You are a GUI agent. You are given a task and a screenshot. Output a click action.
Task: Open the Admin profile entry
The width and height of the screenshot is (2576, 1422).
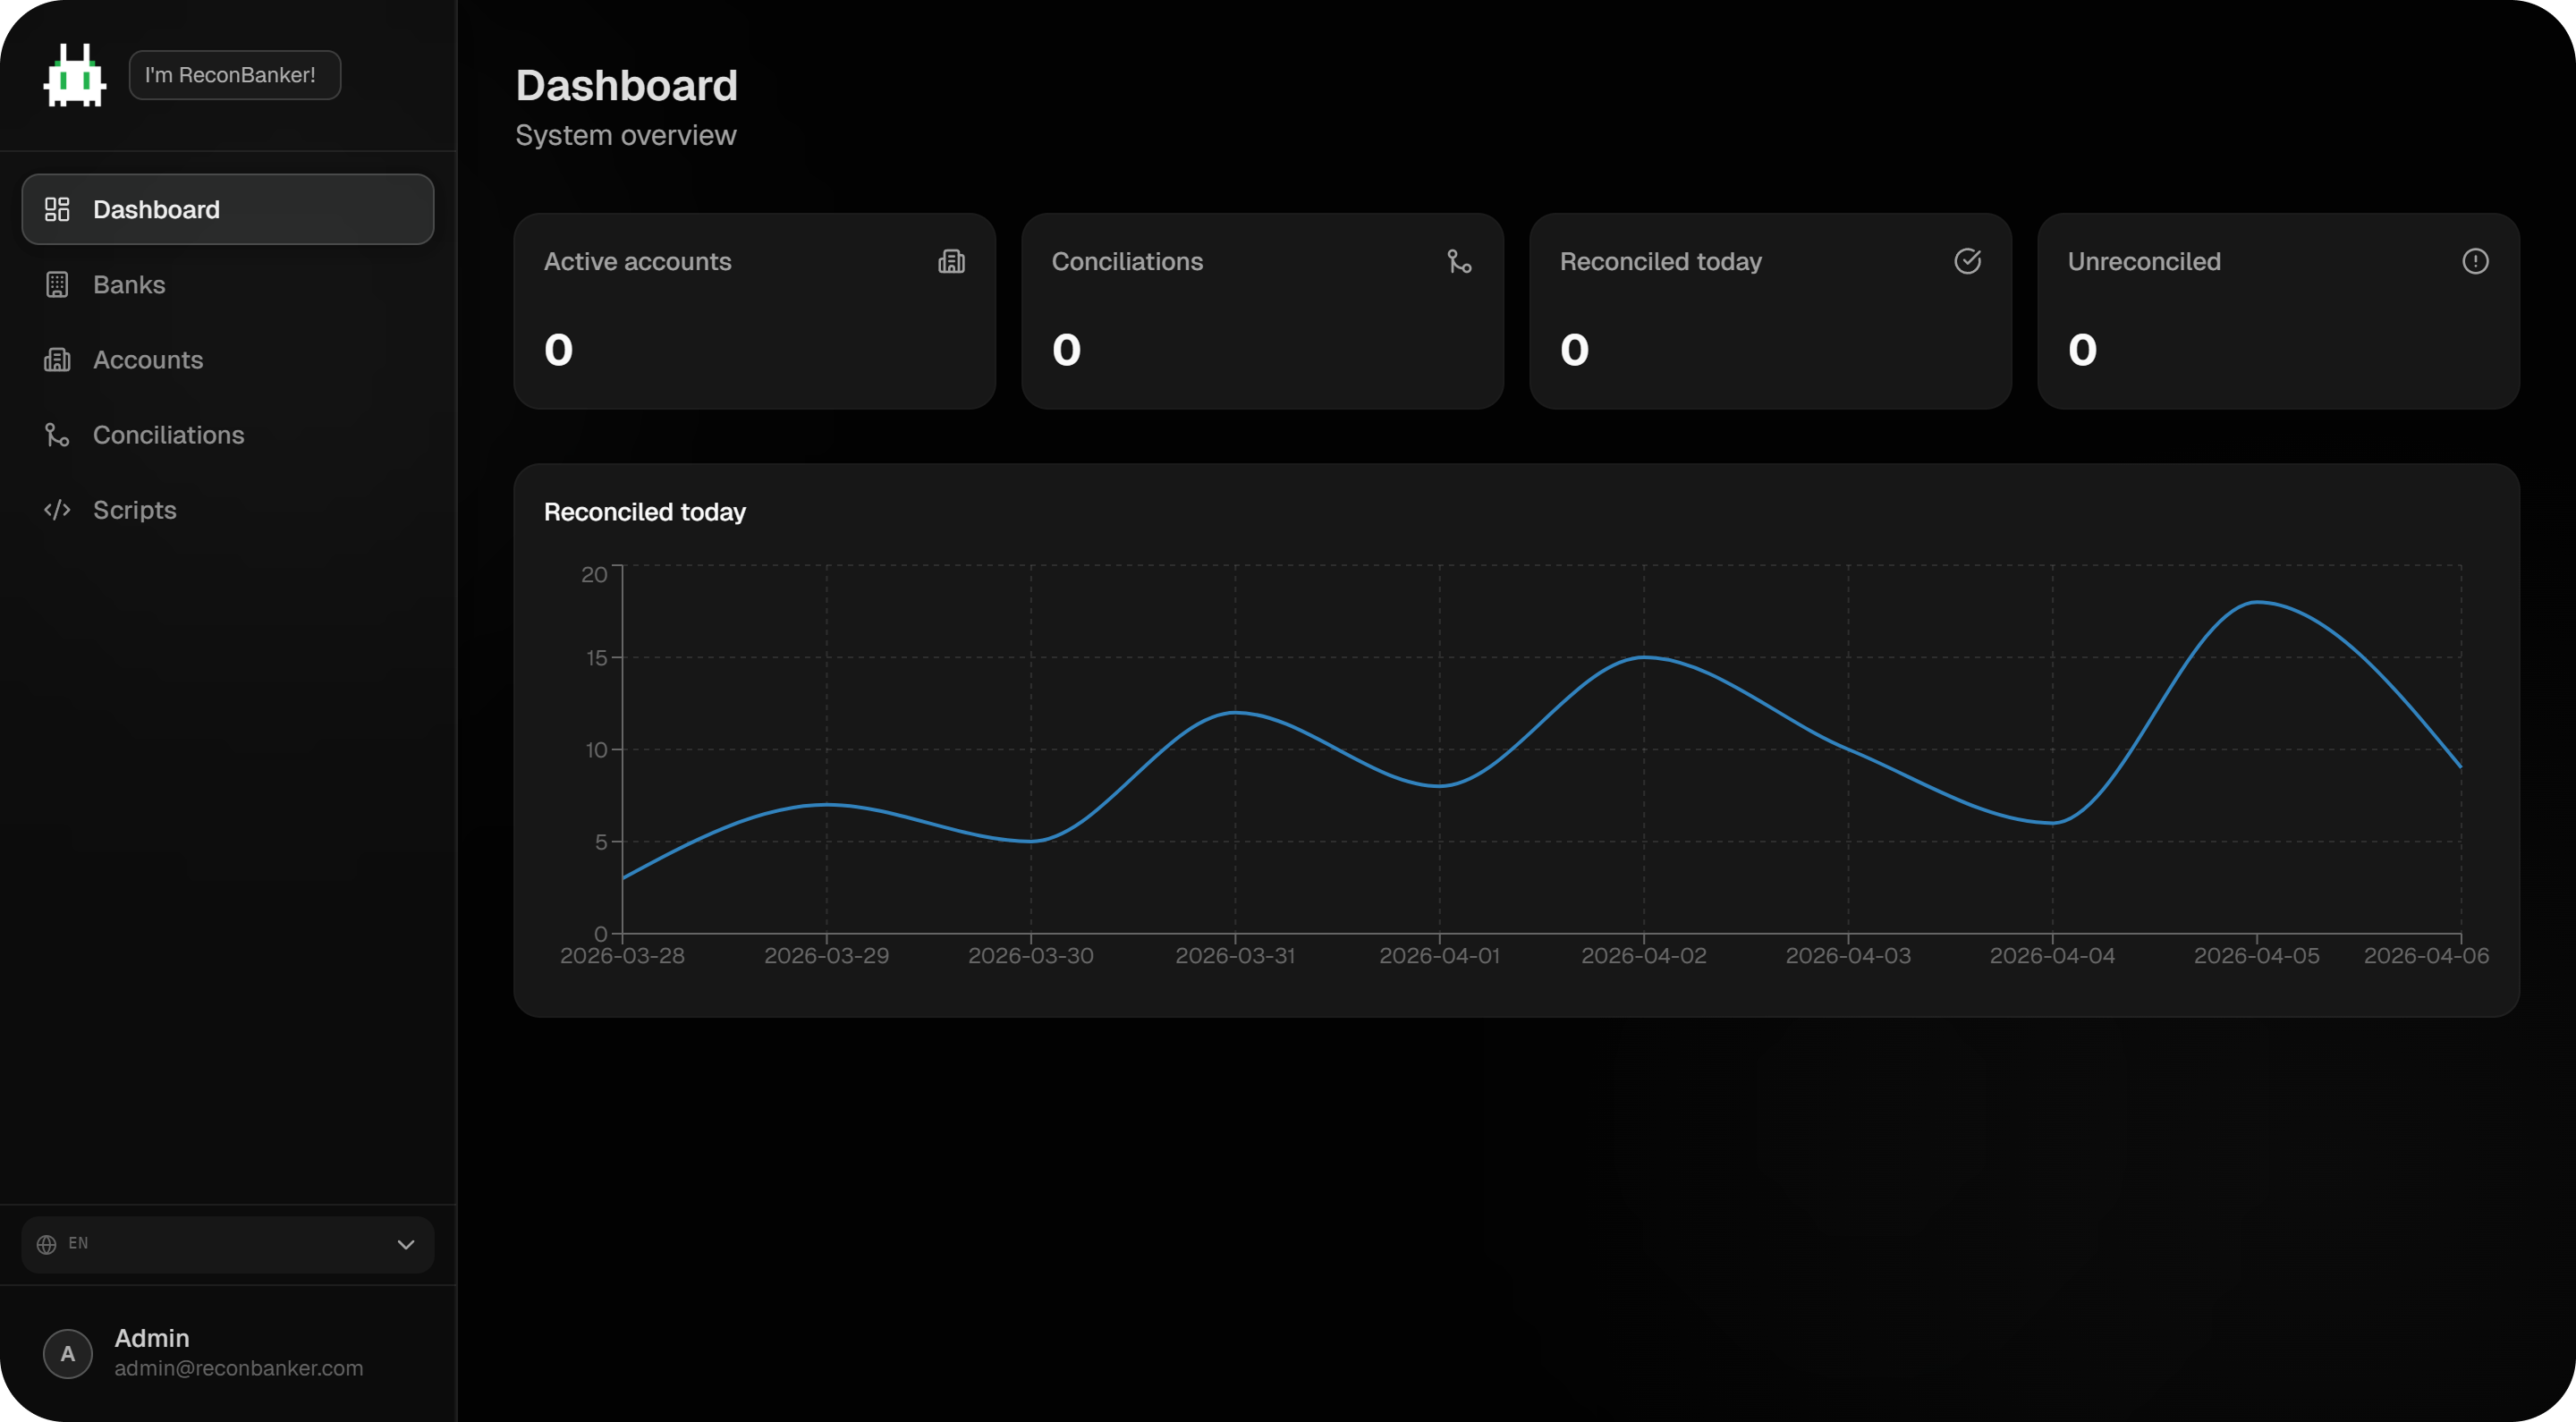[151, 1338]
